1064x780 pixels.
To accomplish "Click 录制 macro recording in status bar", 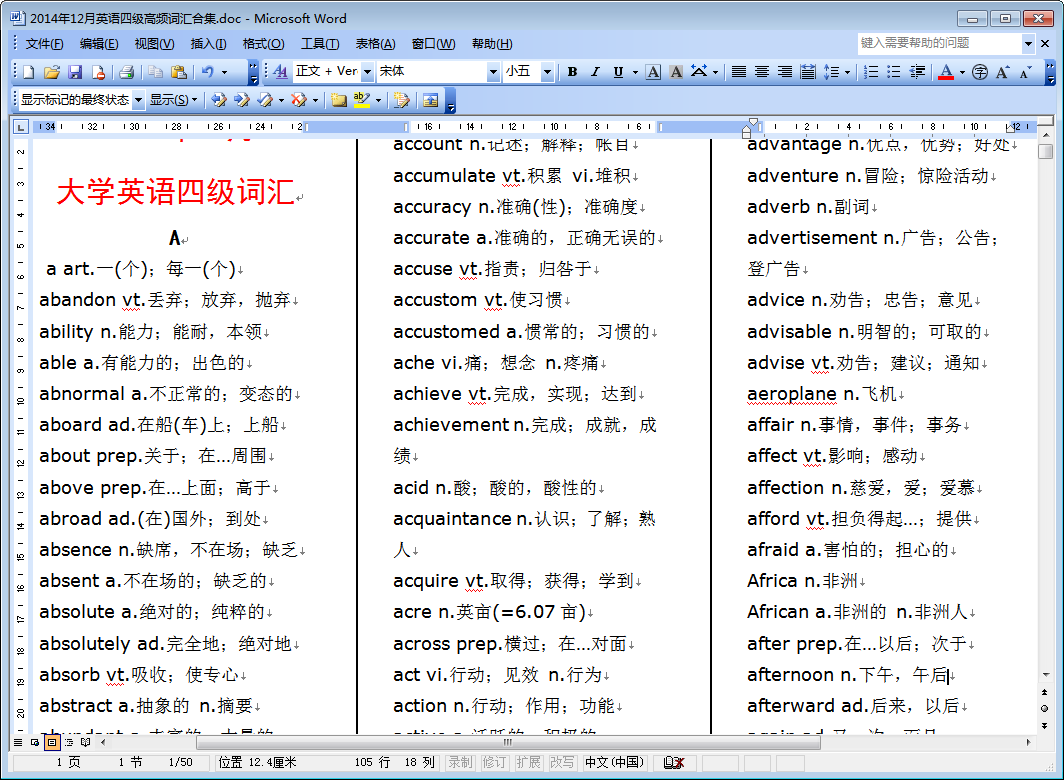I will tap(460, 762).
